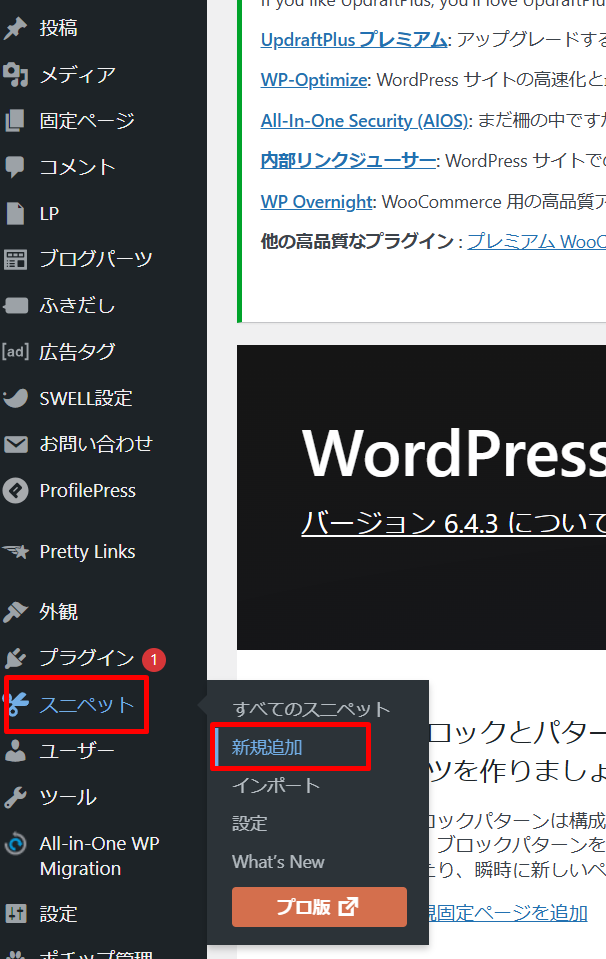Choose What's New in submenu
This screenshot has width=606, height=959.
pos(278,862)
